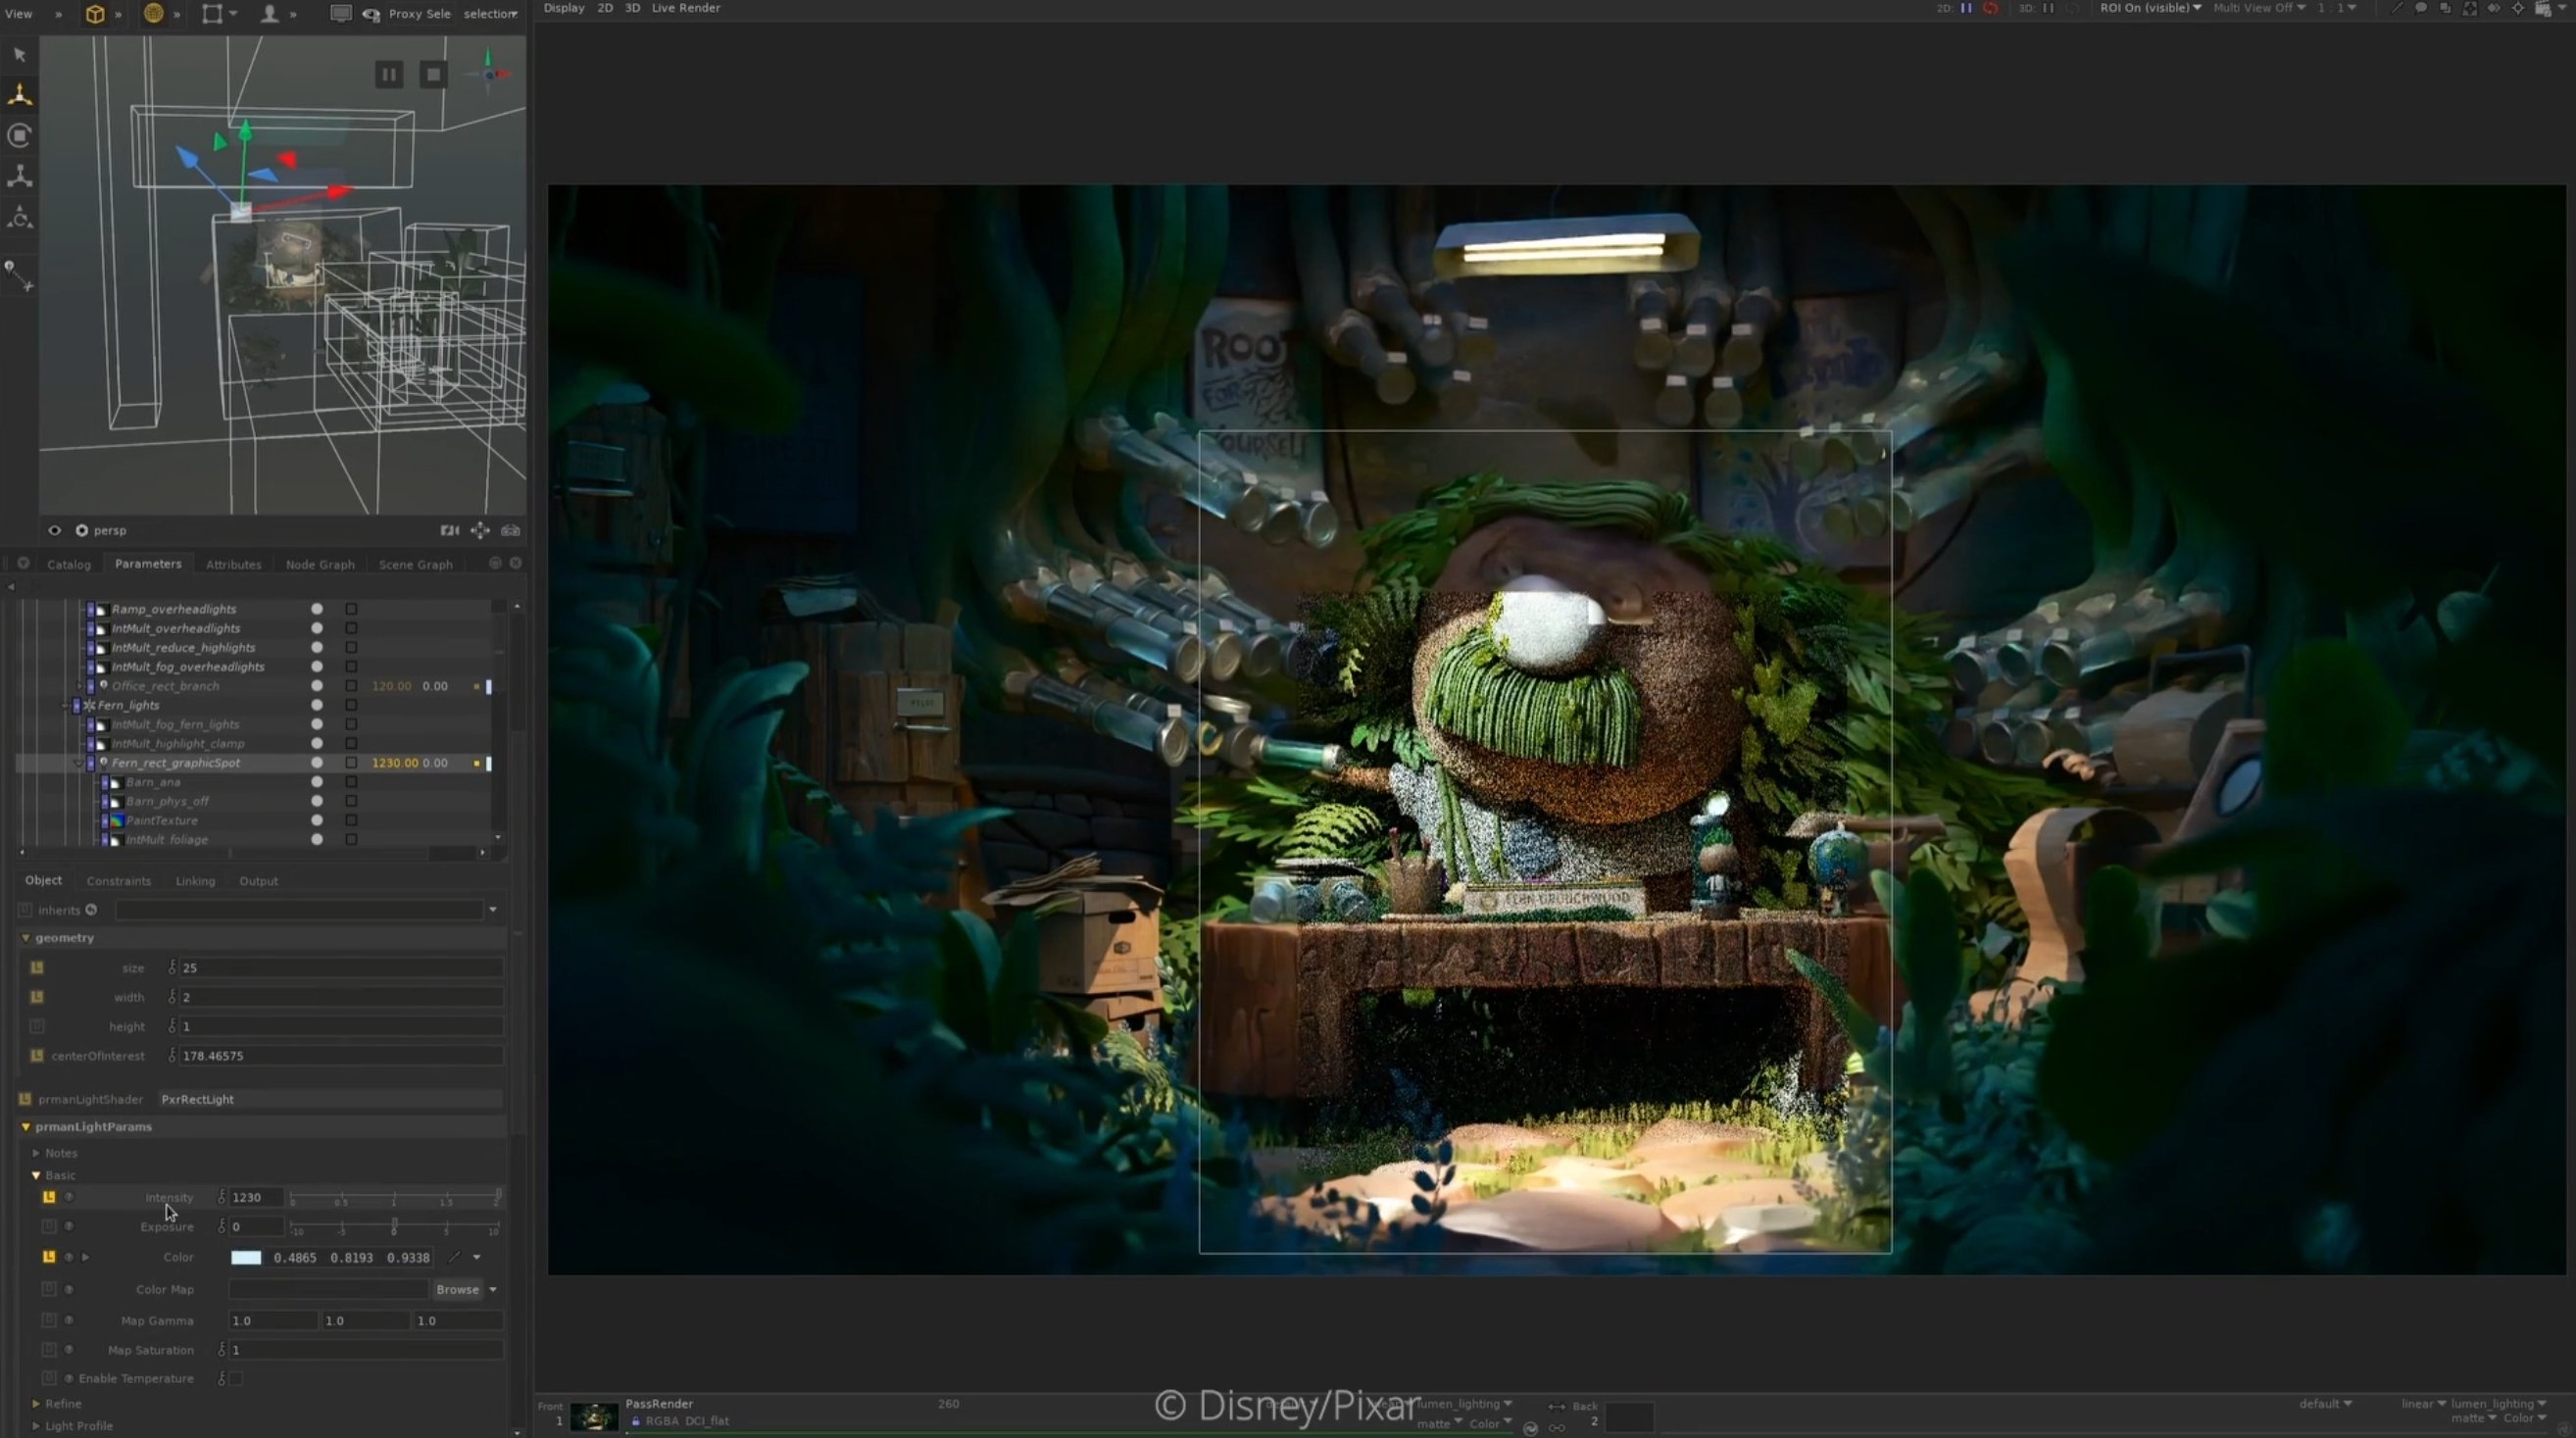Toggle the Enable Temperature checkbox
This screenshot has width=2576, height=1438.
point(236,1379)
